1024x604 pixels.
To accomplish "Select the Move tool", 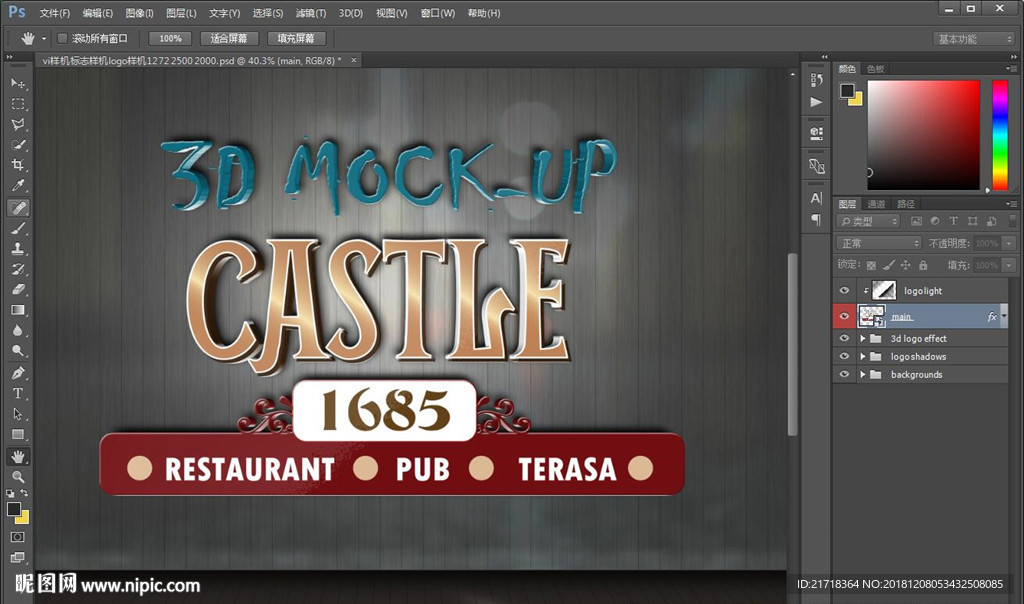I will 18,84.
